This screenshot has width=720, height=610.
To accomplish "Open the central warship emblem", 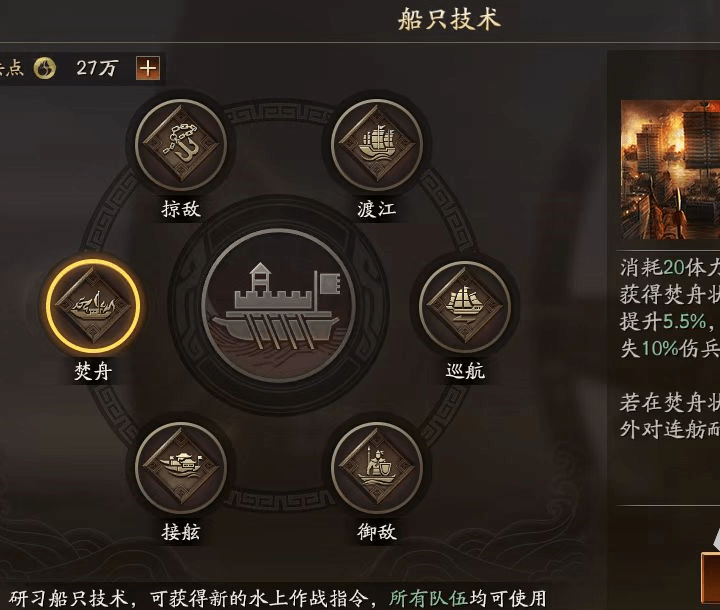I will (279, 306).
